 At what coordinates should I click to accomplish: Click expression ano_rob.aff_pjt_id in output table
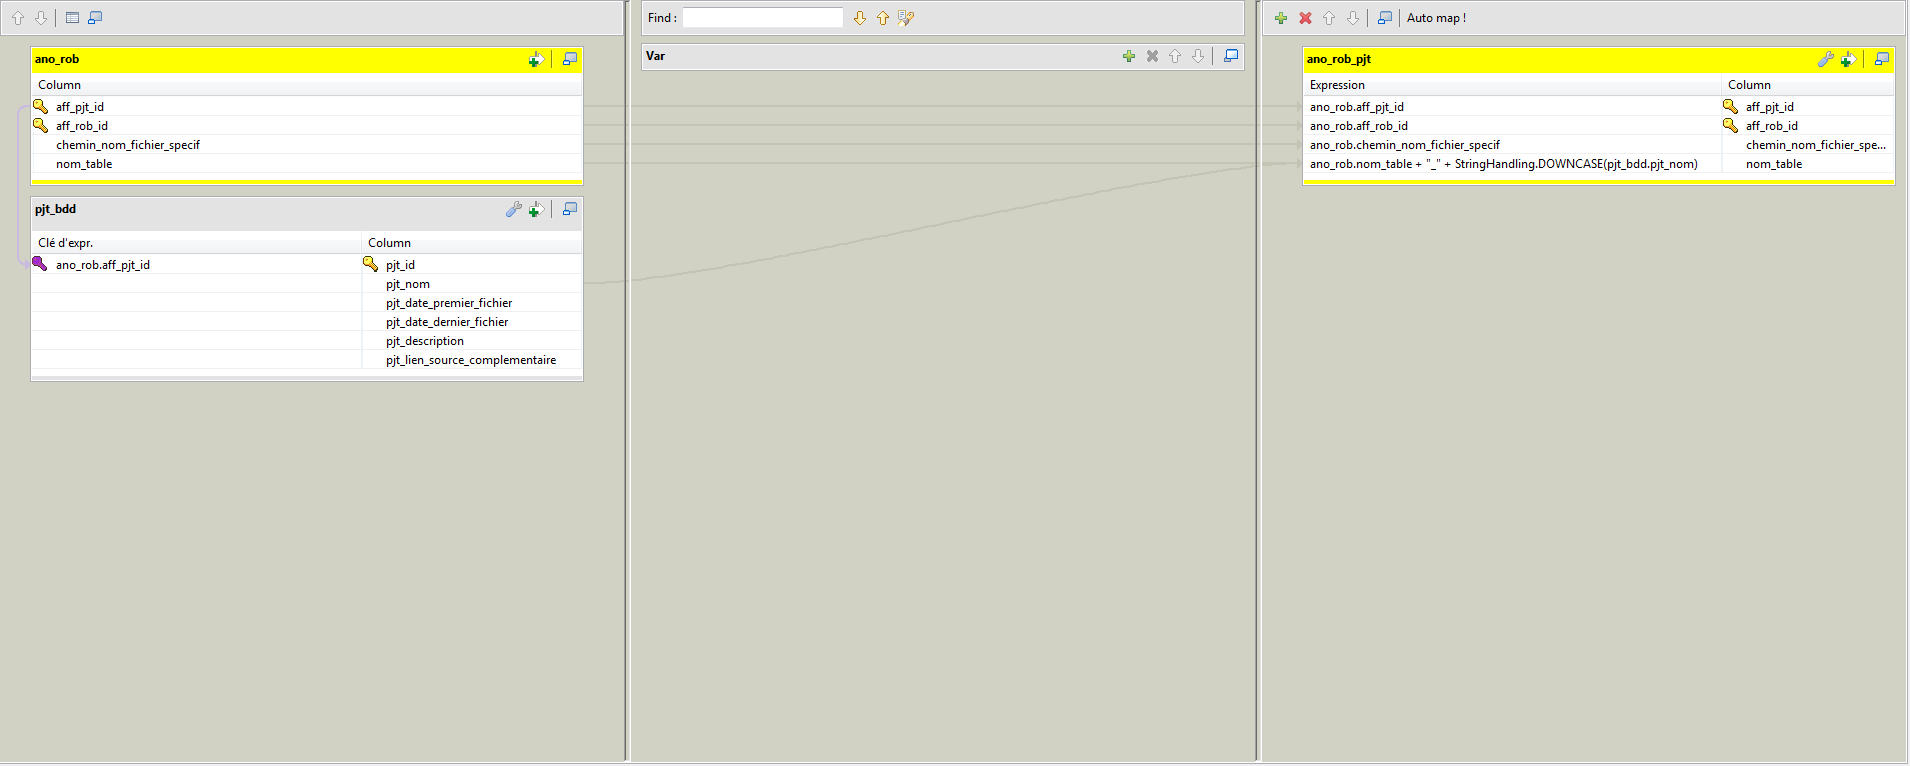click(x=1512, y=107)
